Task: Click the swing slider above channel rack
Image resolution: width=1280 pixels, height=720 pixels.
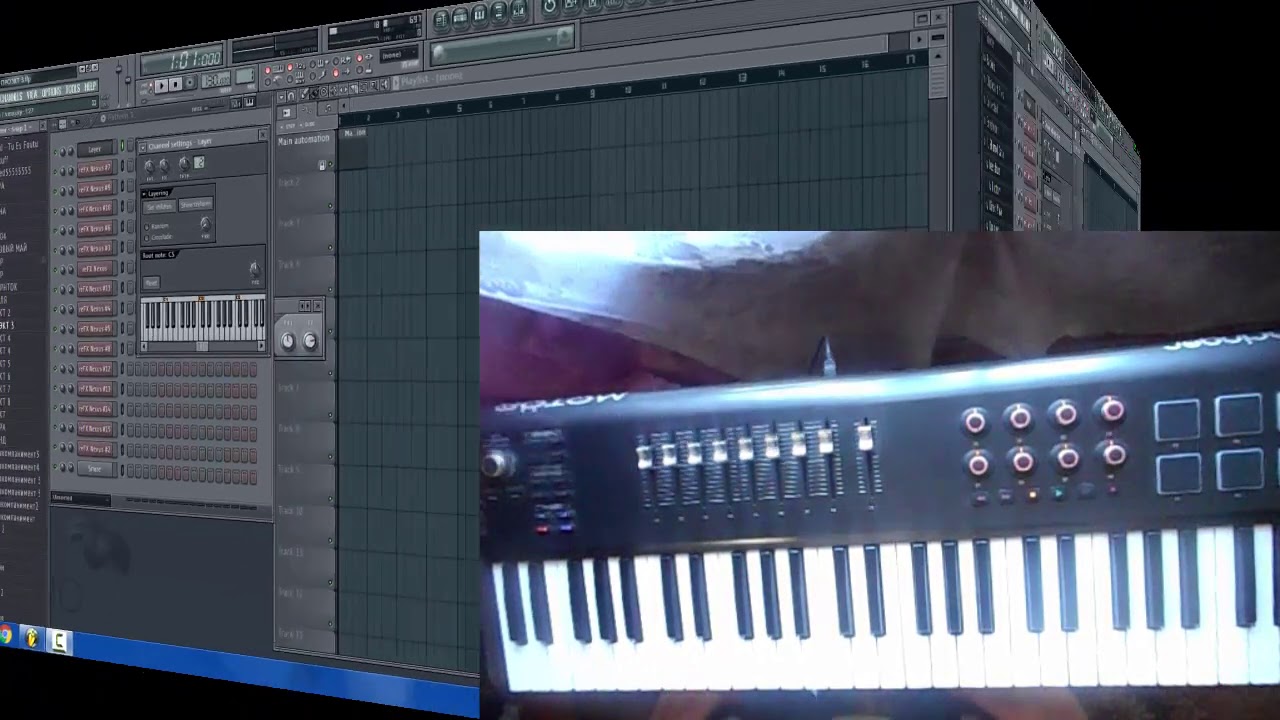Action: click(215, 106)
